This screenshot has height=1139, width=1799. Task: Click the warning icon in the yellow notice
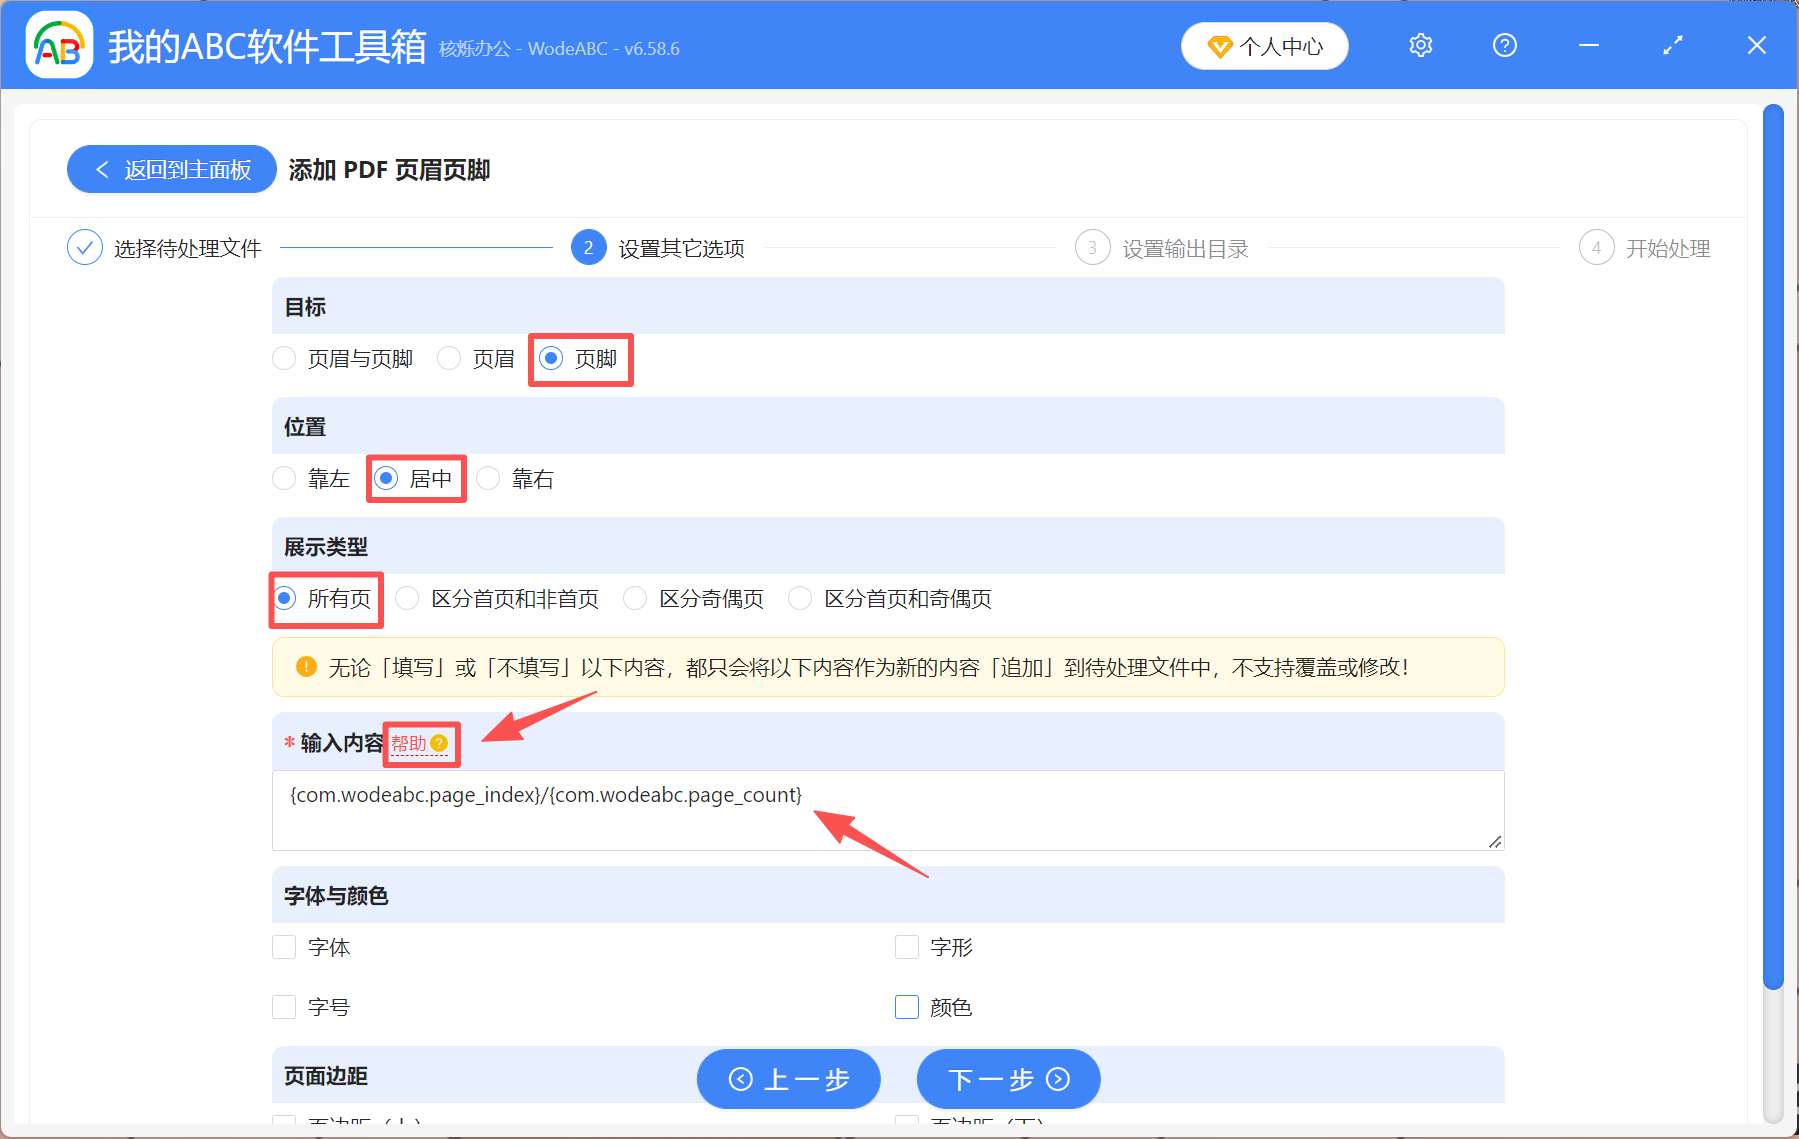coord(305,667)
